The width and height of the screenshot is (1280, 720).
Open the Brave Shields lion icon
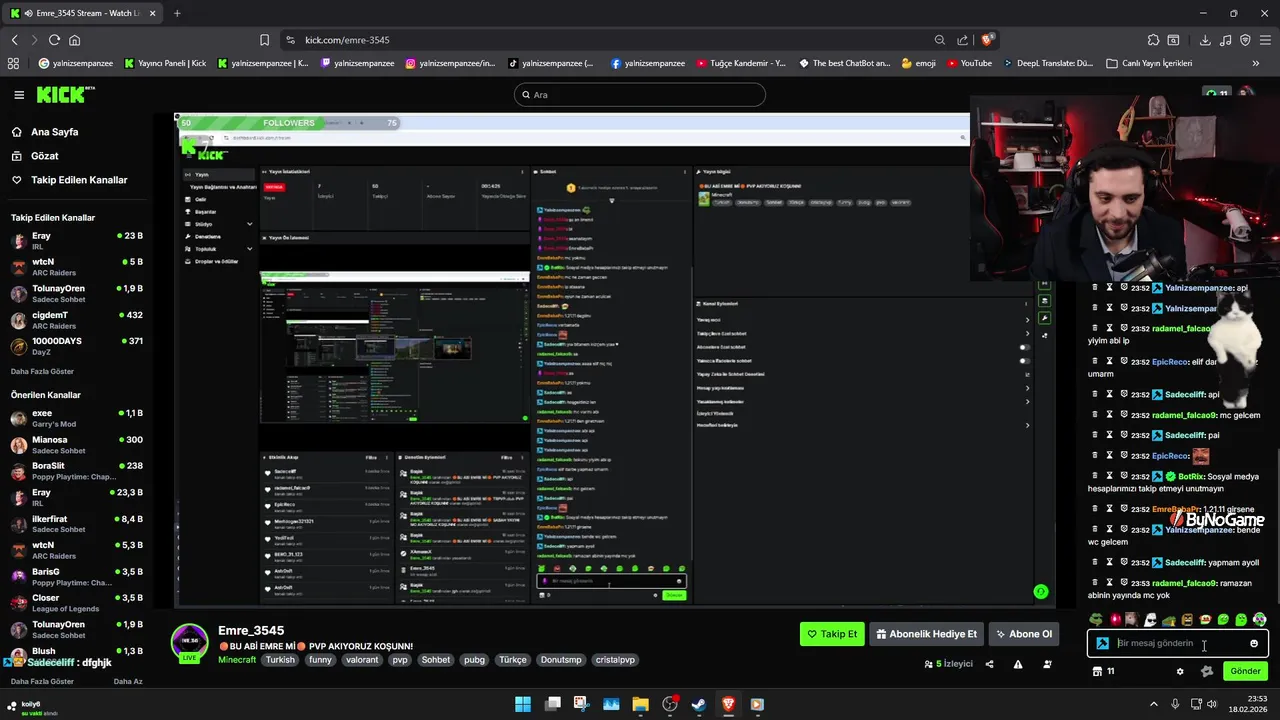pos(987,40)
